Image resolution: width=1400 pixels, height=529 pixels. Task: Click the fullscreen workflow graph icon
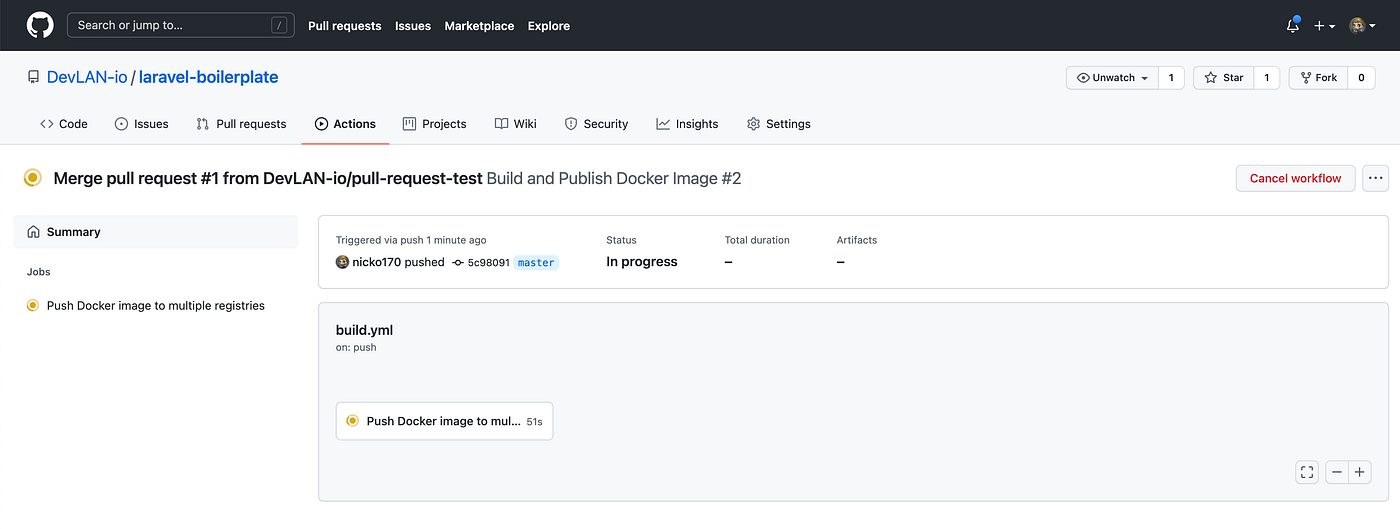tap(1306, 472)
